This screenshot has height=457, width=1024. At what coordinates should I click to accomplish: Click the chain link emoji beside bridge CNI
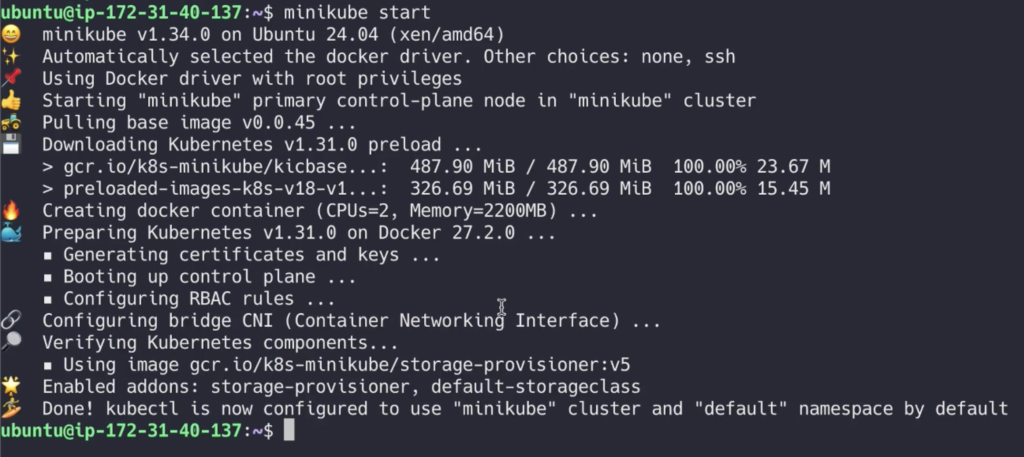coord(10,320)
